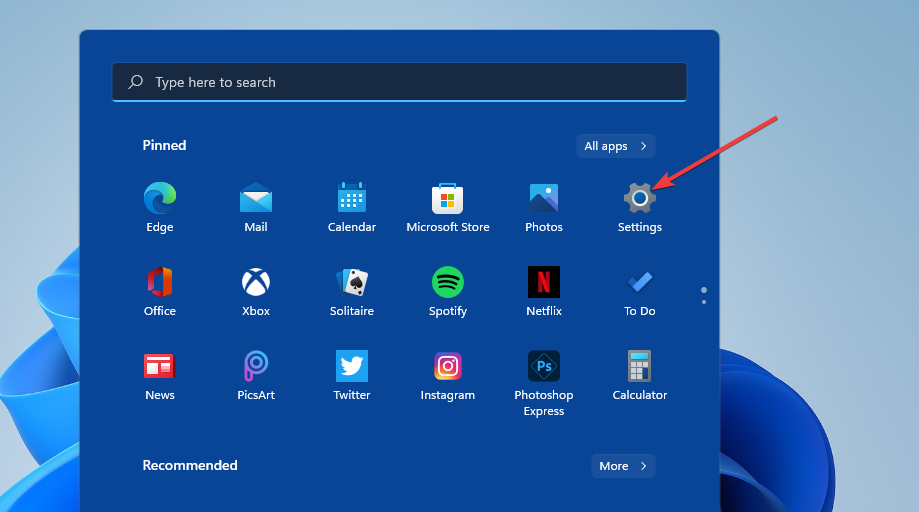This screenshot has height=512, width=919.
Task: Open Photoshop Express
Action: pos(544,384)
